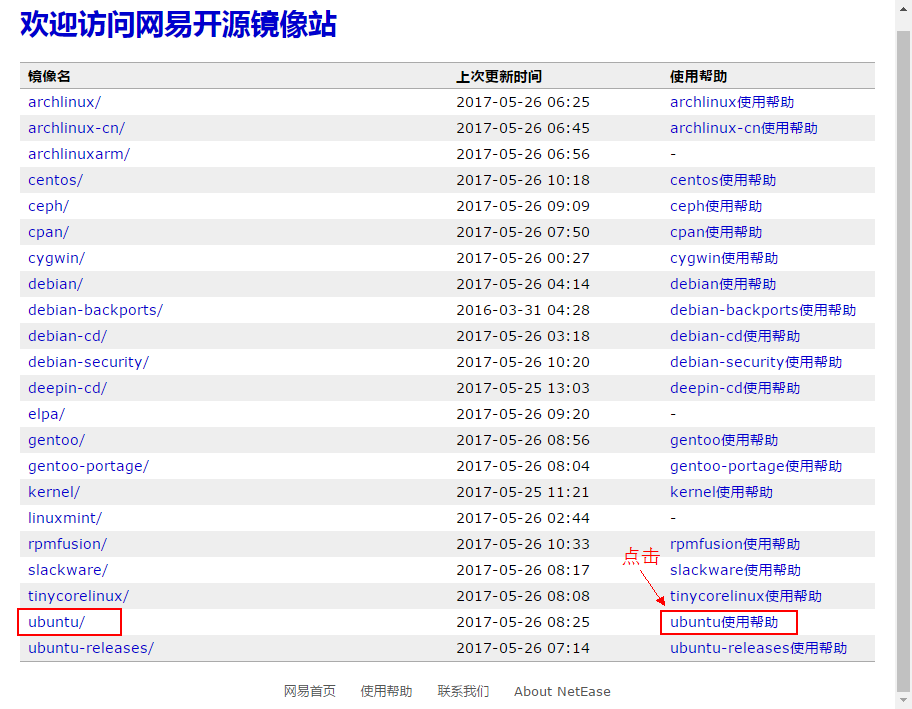Open kernel使用帮助 help page
The image size is (912, 709).
point(721,492)
